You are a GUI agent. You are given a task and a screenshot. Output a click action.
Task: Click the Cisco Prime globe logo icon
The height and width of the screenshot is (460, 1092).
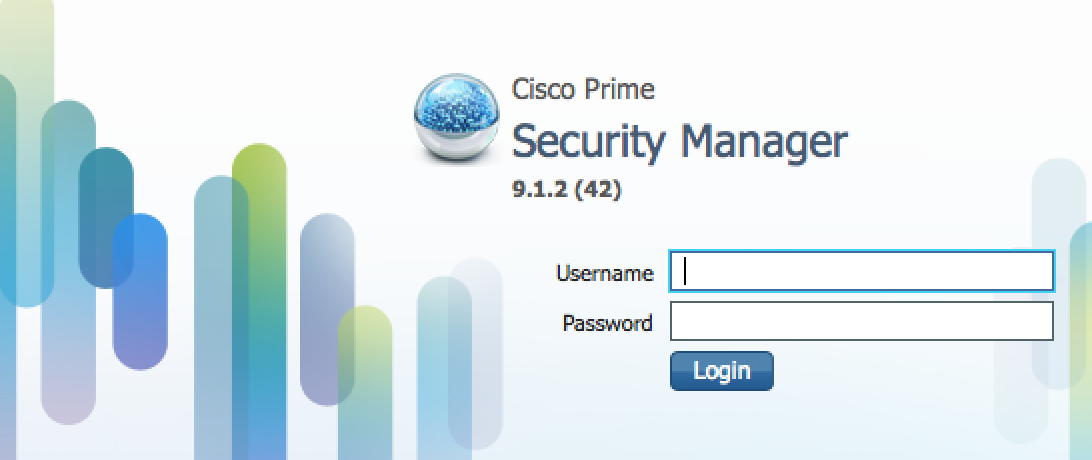click(x=456, y=121)
